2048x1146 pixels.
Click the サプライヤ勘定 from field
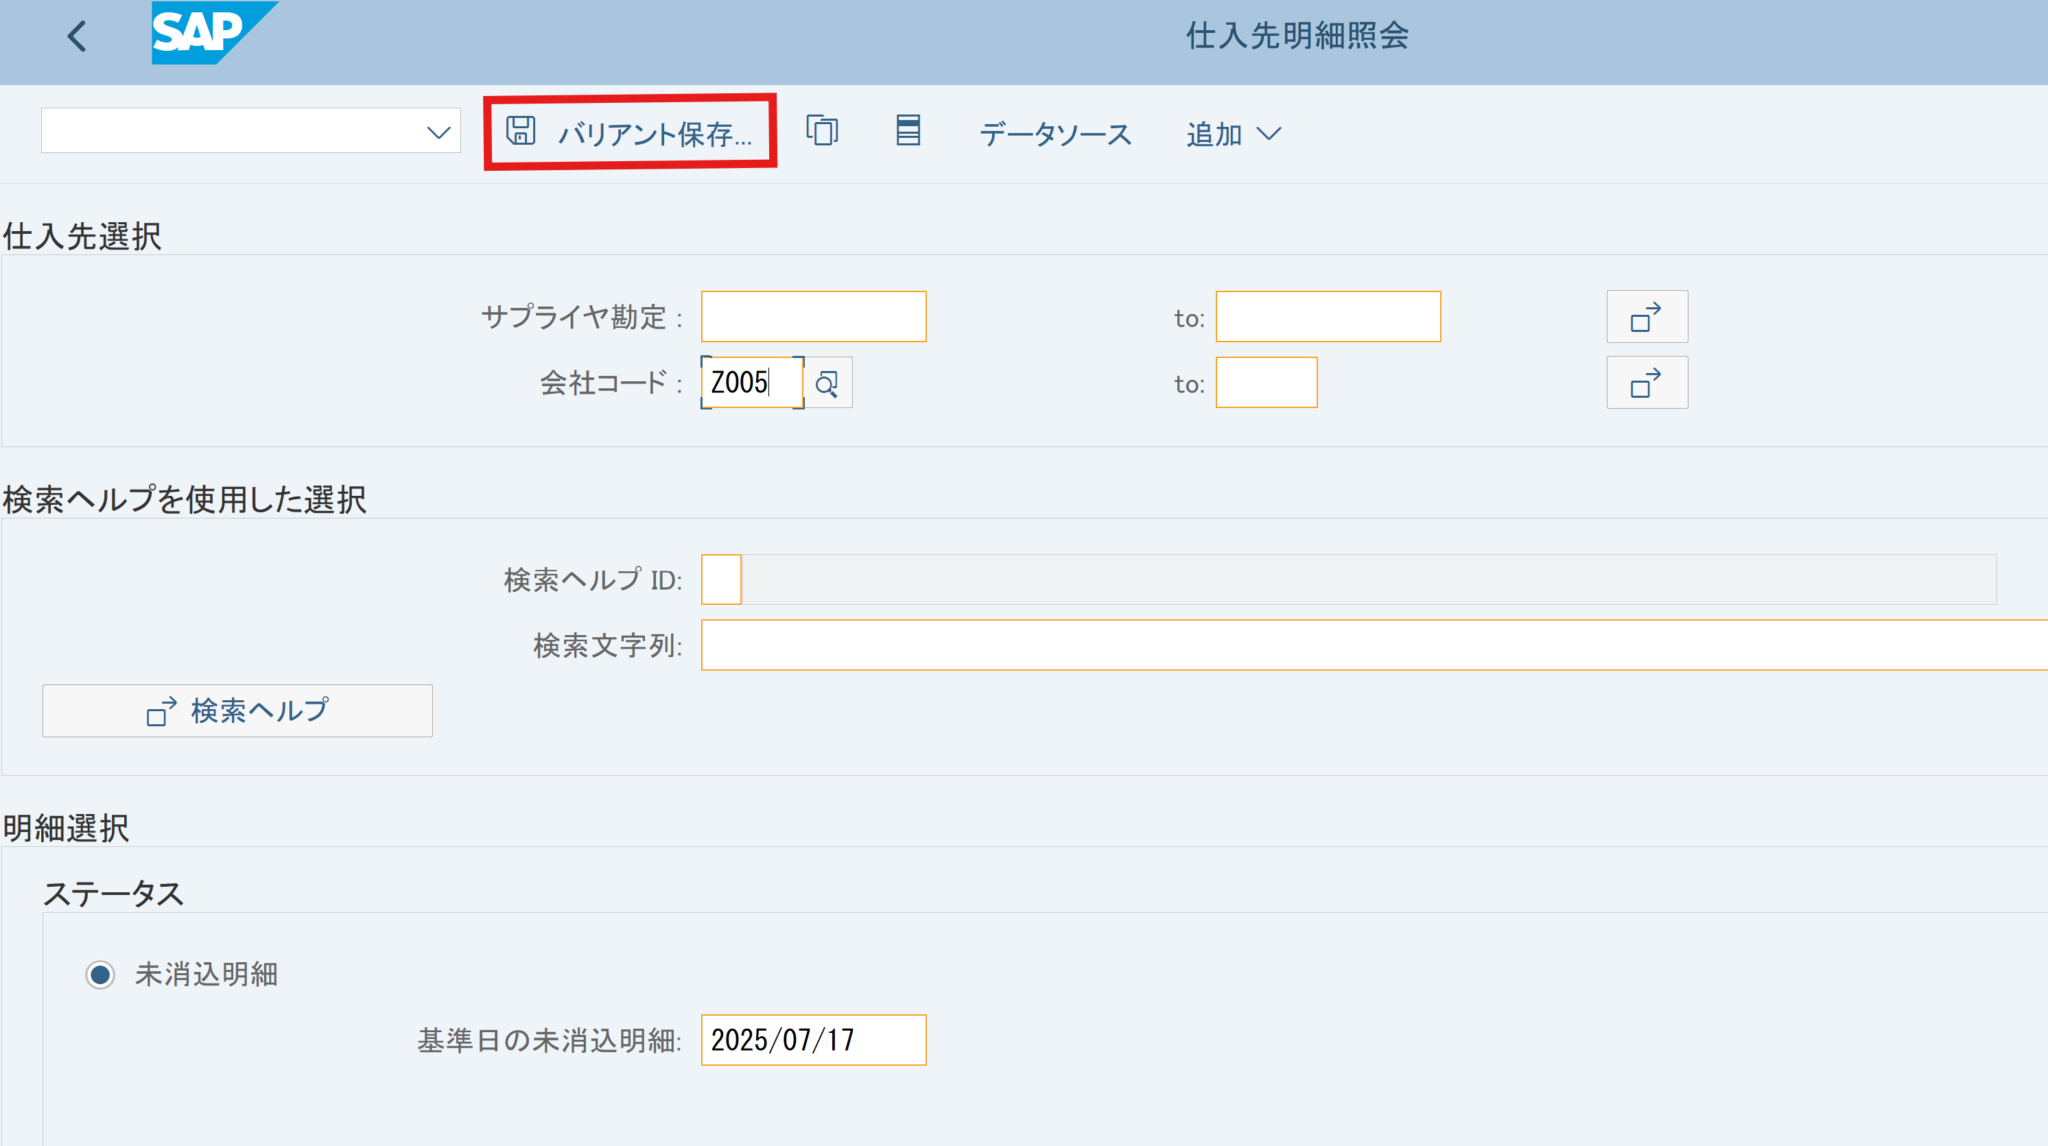(813, 317)
